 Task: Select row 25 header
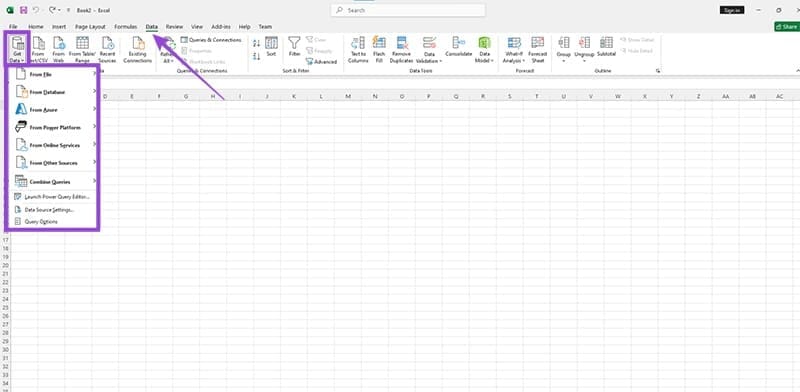[6, 307]
